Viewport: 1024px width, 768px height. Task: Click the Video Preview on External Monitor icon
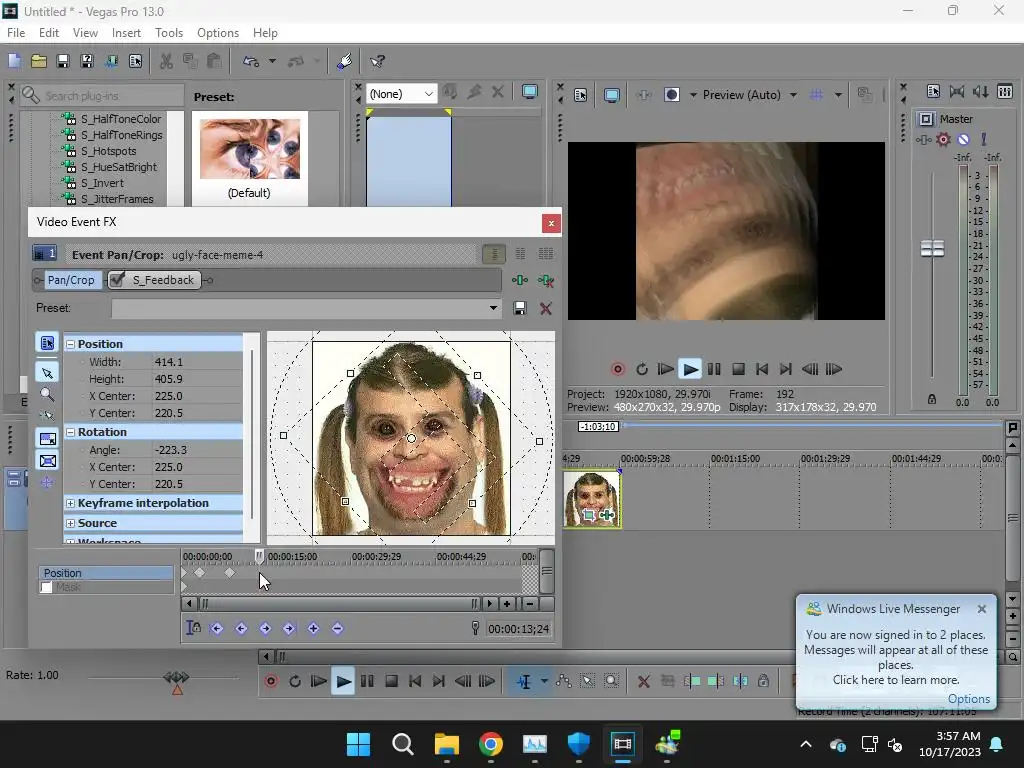click(x=612, y=95)
